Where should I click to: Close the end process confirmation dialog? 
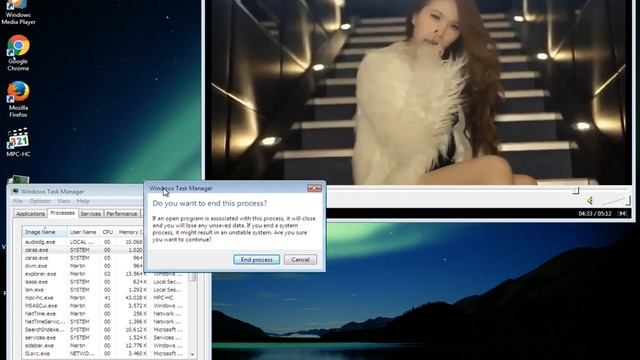pyautogui.click(x=314, y=188)
